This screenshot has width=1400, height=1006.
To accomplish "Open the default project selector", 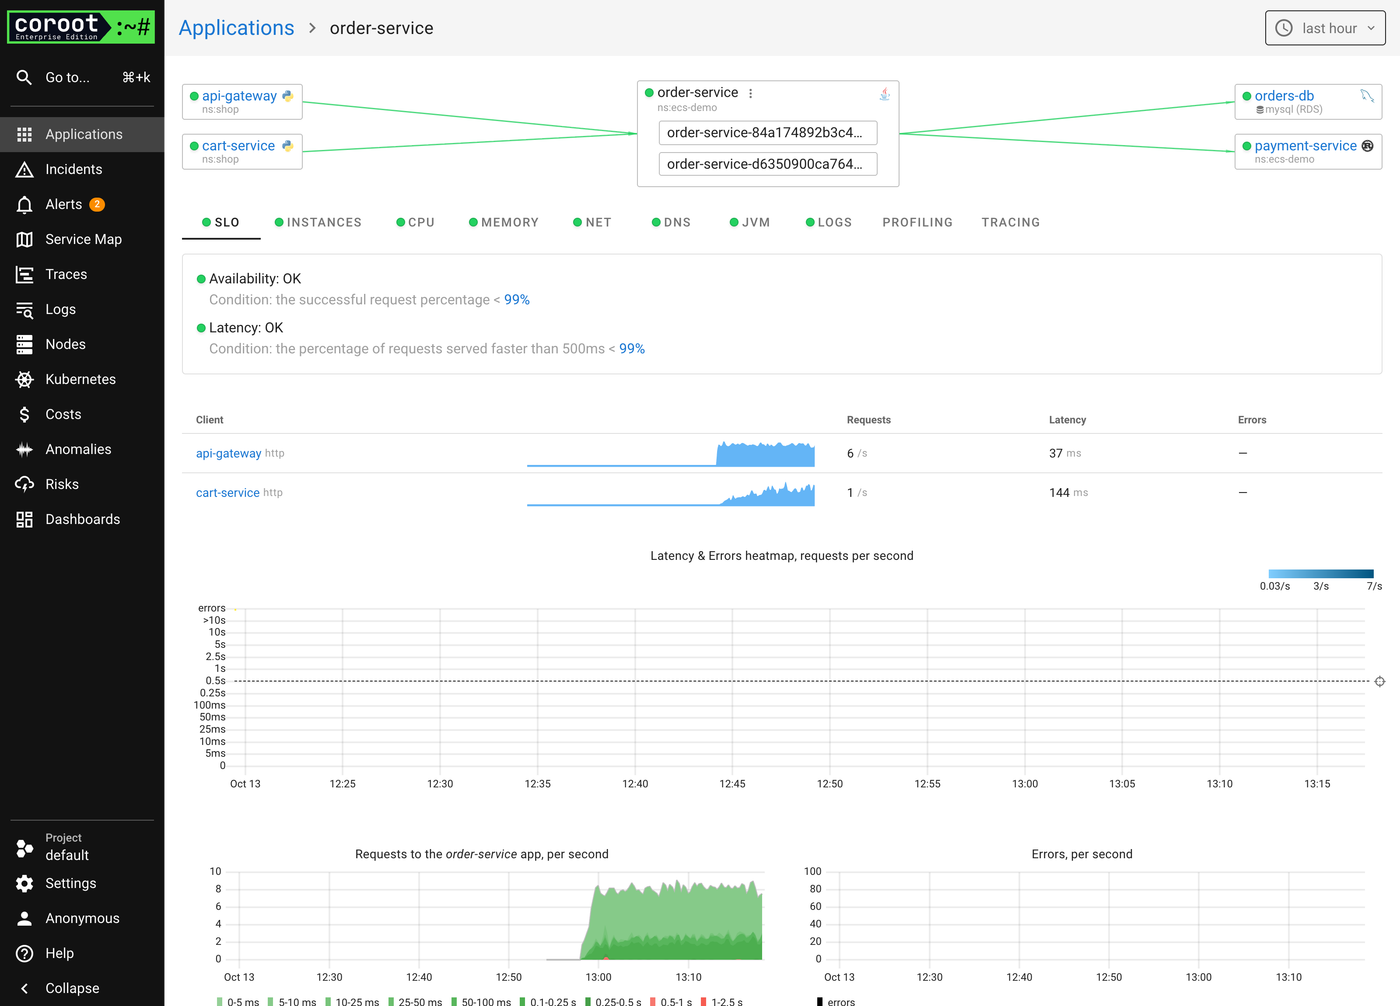I will pyautogui.click(x=82, y=847).
